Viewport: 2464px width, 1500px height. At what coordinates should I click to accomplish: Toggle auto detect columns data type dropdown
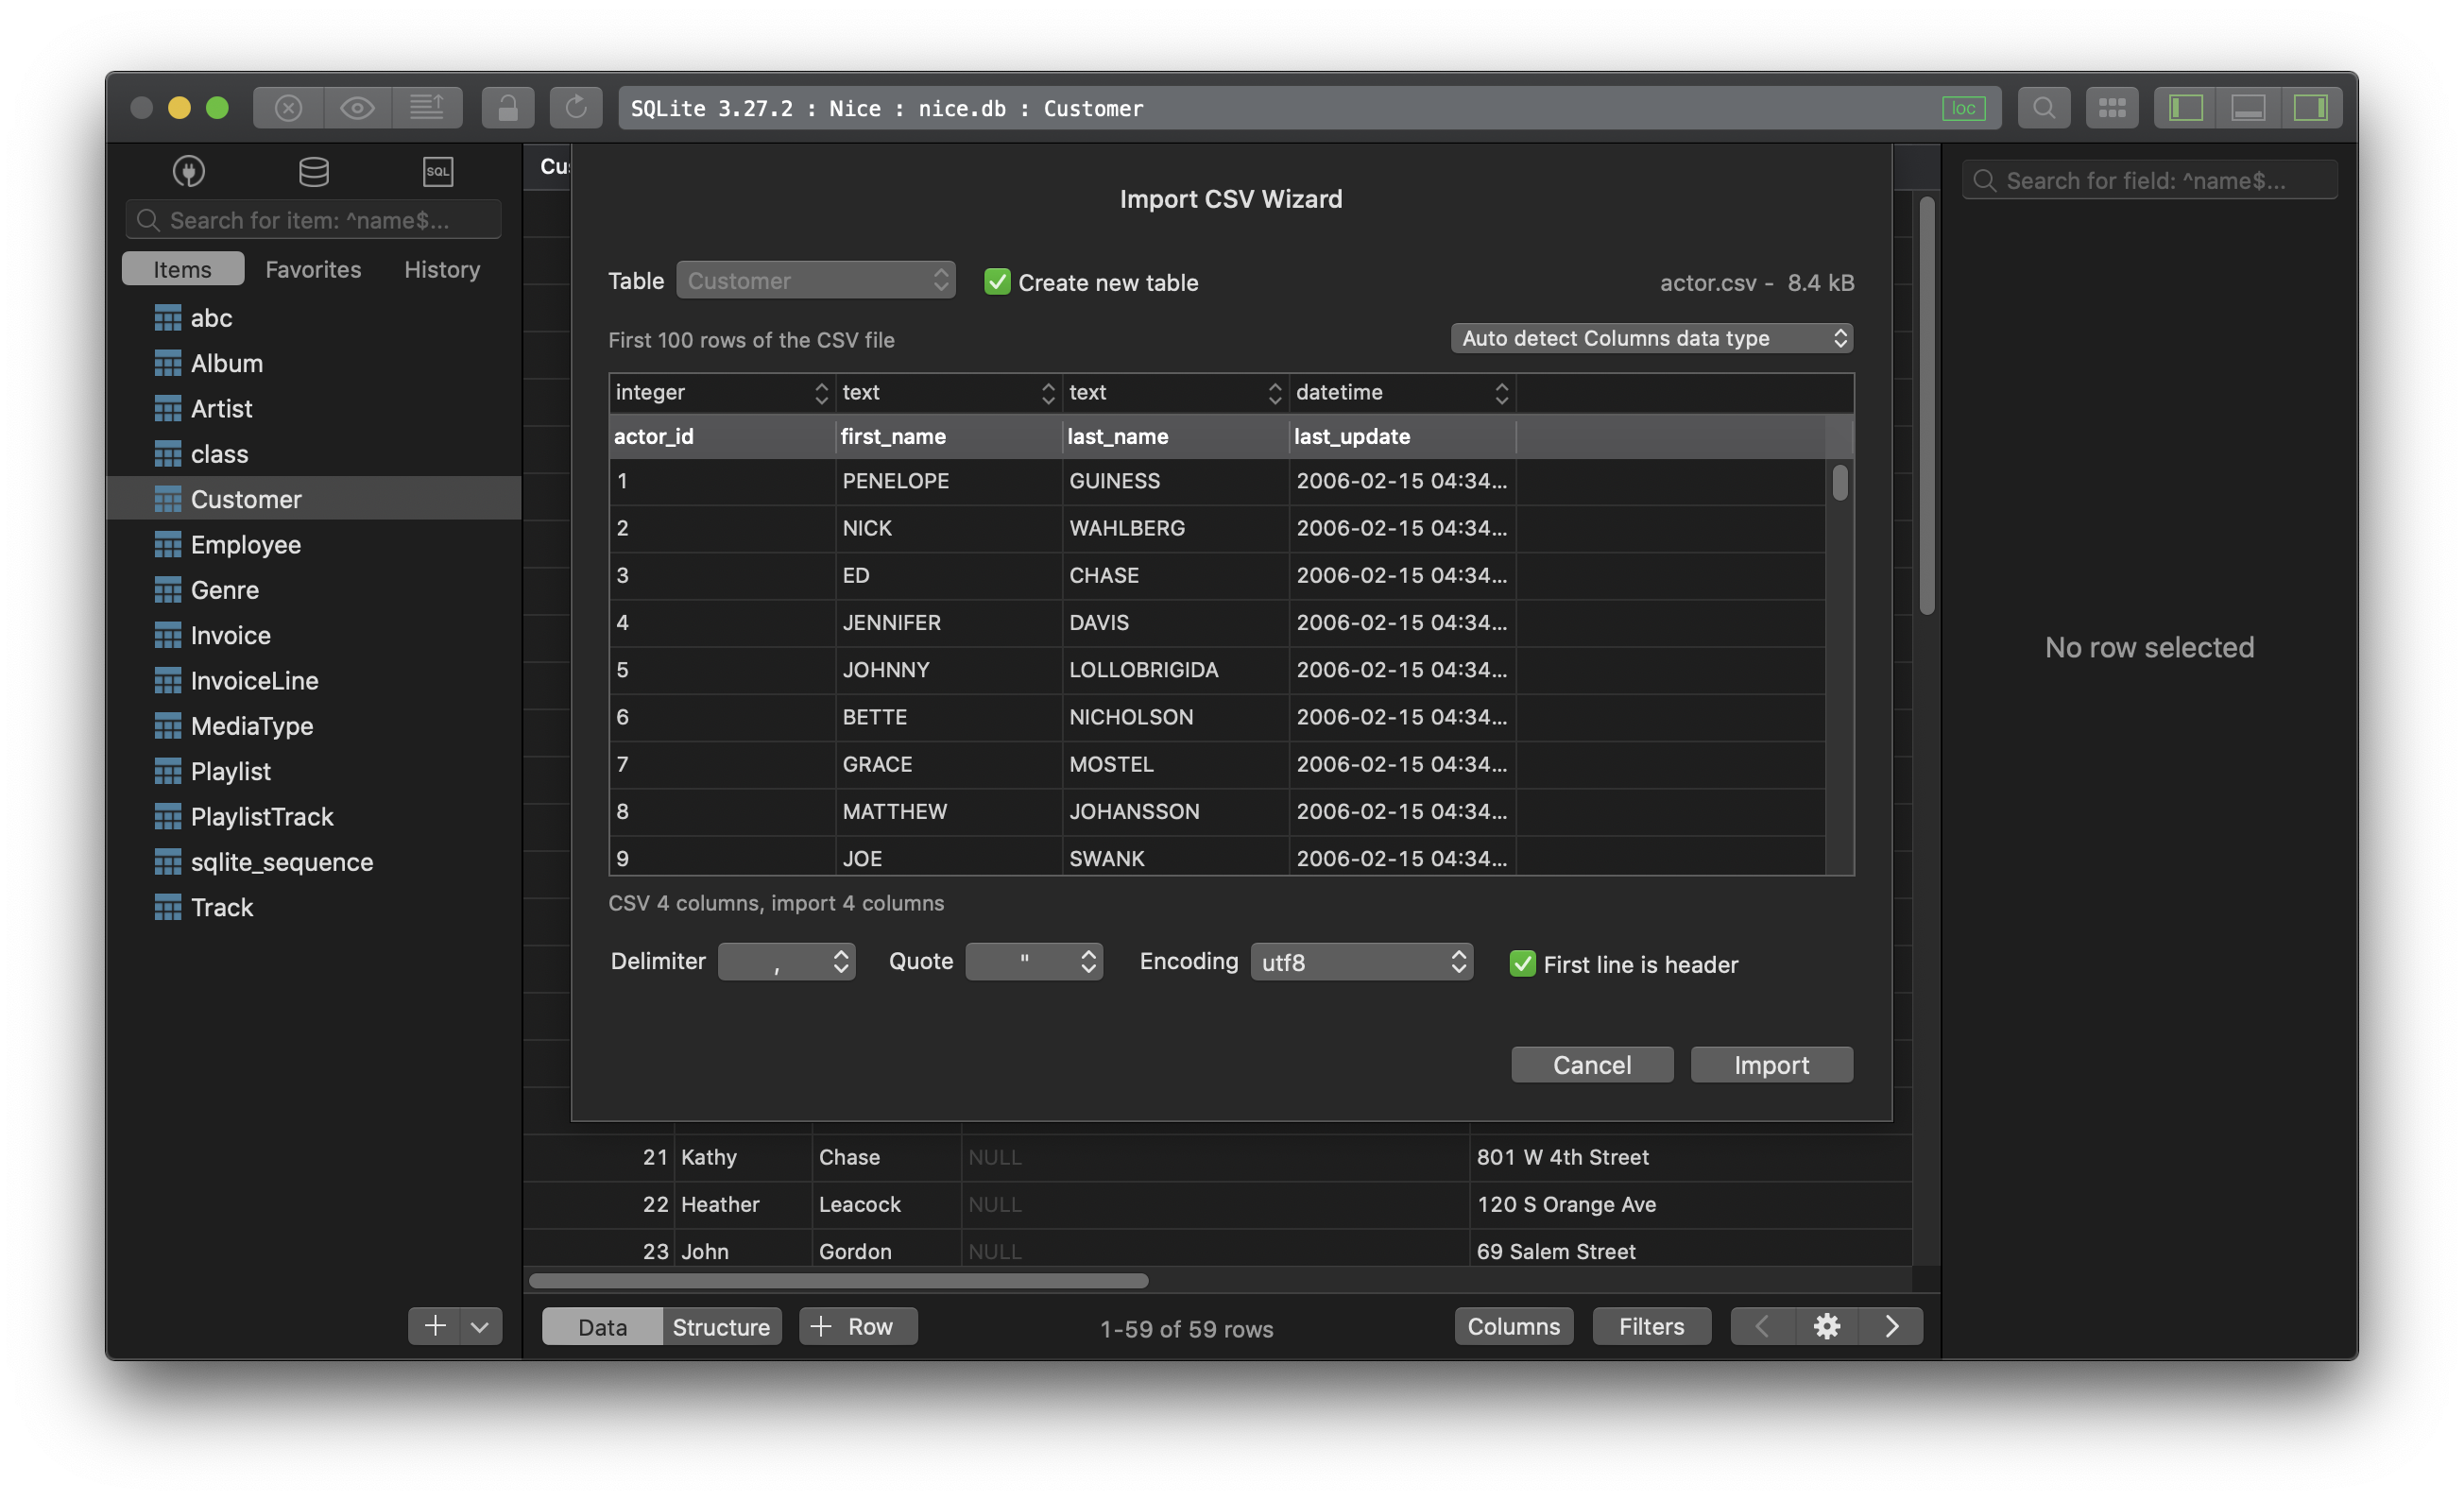1649,338
